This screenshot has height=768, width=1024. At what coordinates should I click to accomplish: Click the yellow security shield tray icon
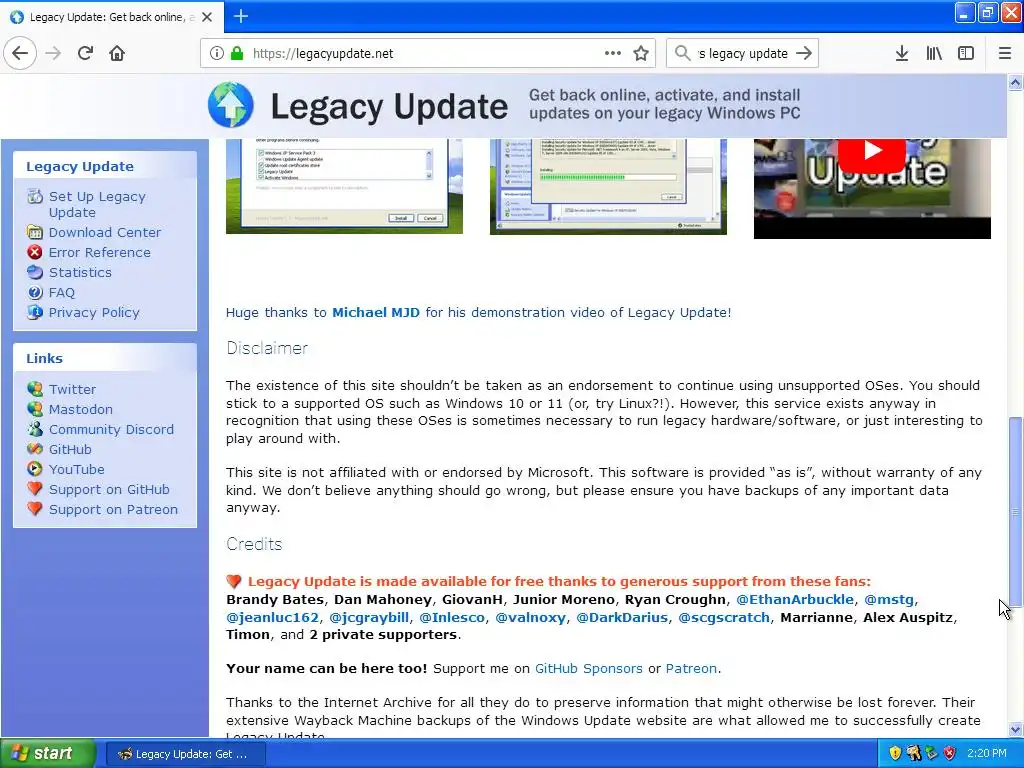point(895,754)
